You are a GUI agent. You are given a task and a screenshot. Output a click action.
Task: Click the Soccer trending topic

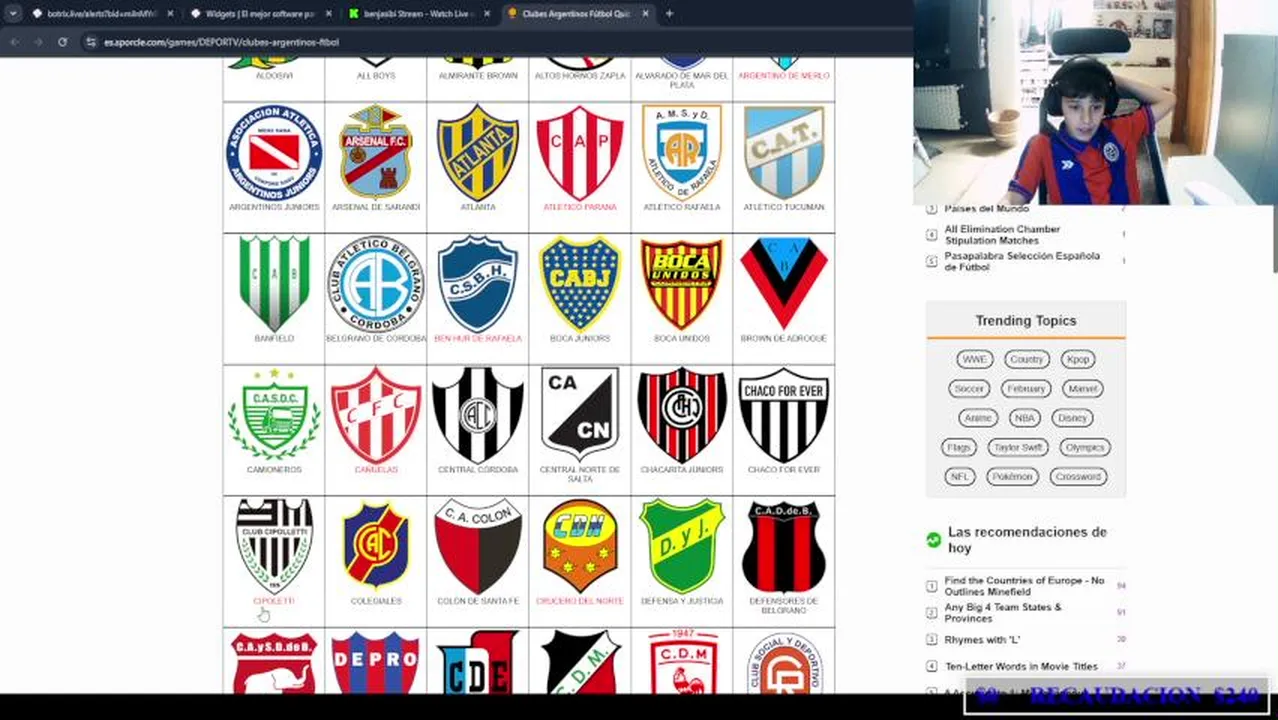(x=969, y=388)
